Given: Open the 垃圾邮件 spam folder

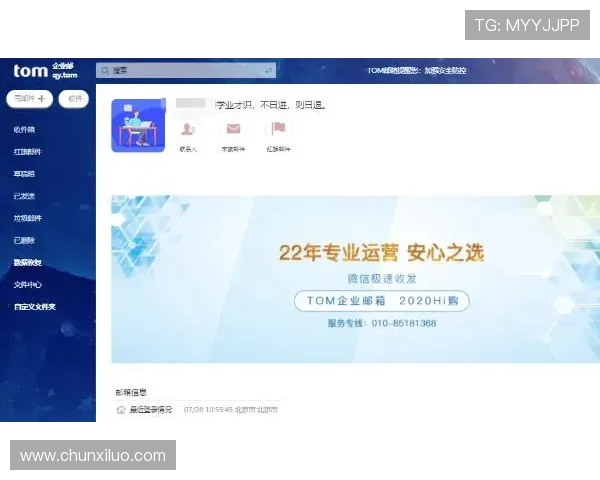Looking at the screenshot, I should pos(28,218).
